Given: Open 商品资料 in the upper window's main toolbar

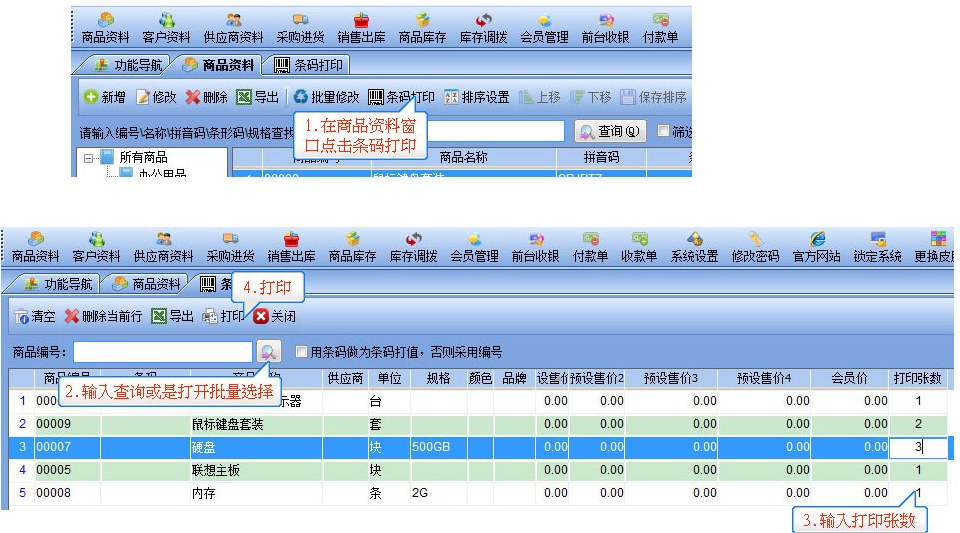Looking at the screenshot, I should [x=105, y=29].
